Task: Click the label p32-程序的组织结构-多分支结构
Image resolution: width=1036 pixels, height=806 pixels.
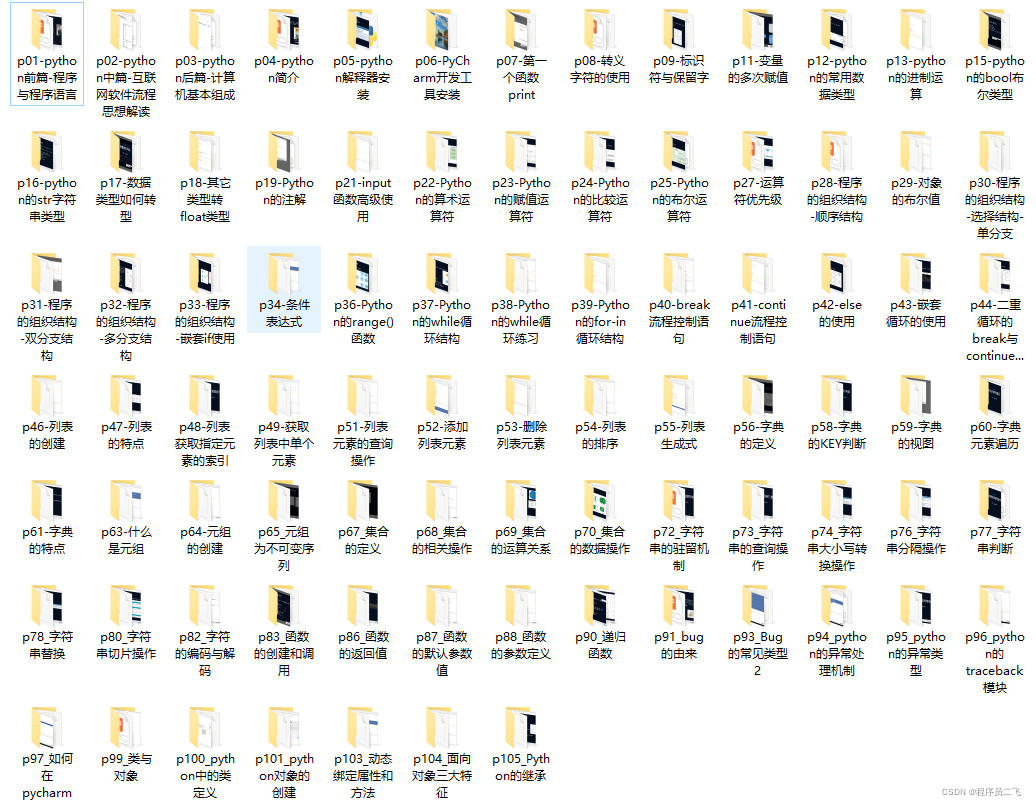Action: click(126, 330)
